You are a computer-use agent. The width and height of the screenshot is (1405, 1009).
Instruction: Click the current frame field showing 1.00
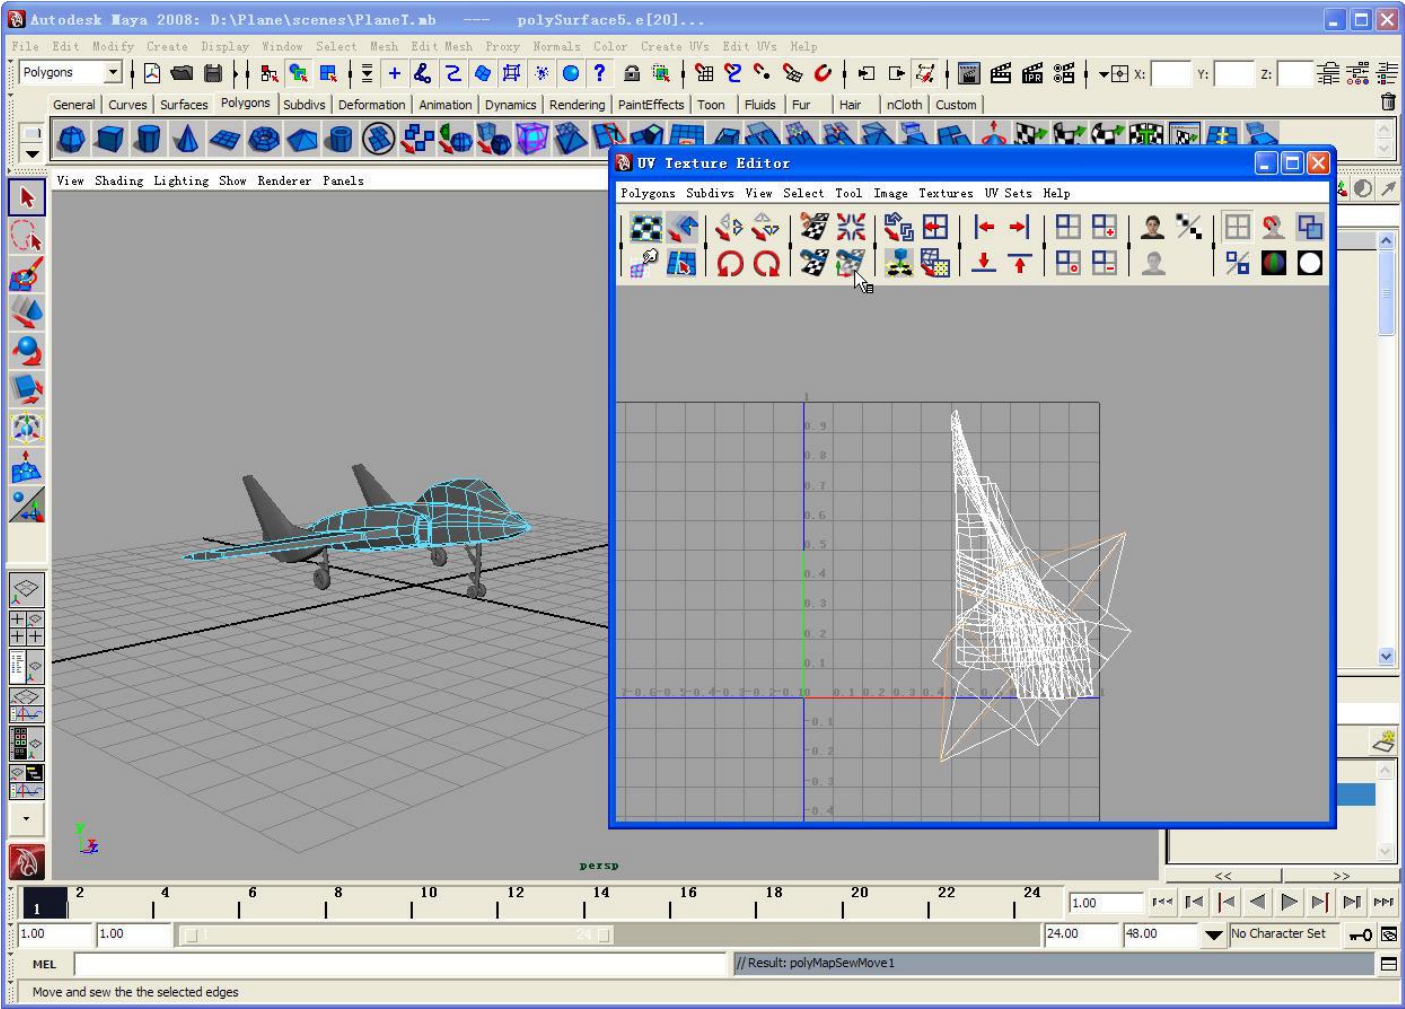tap(1105, 903)
